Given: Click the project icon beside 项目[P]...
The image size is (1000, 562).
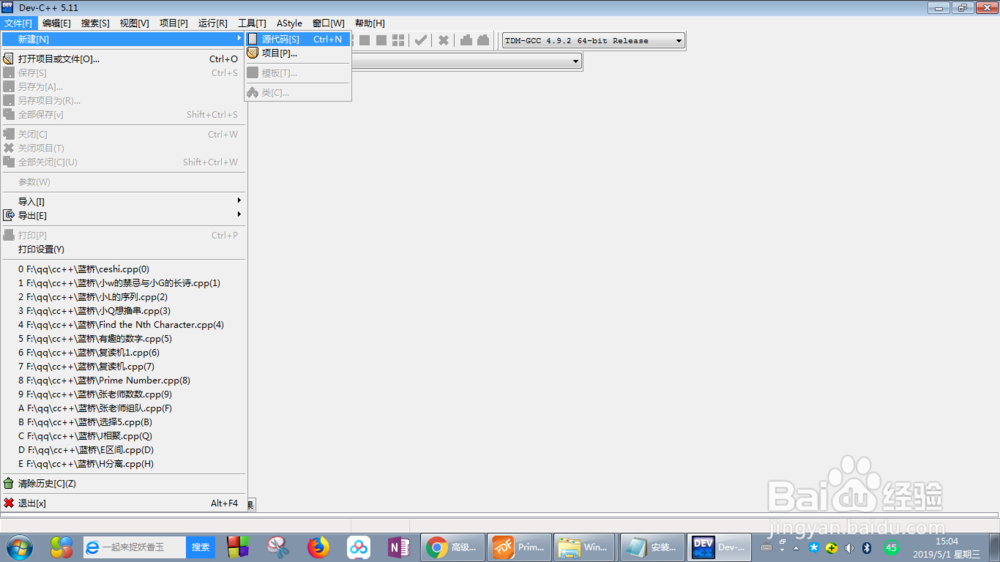Looking at the screenshot, I should tap(253, 53).
